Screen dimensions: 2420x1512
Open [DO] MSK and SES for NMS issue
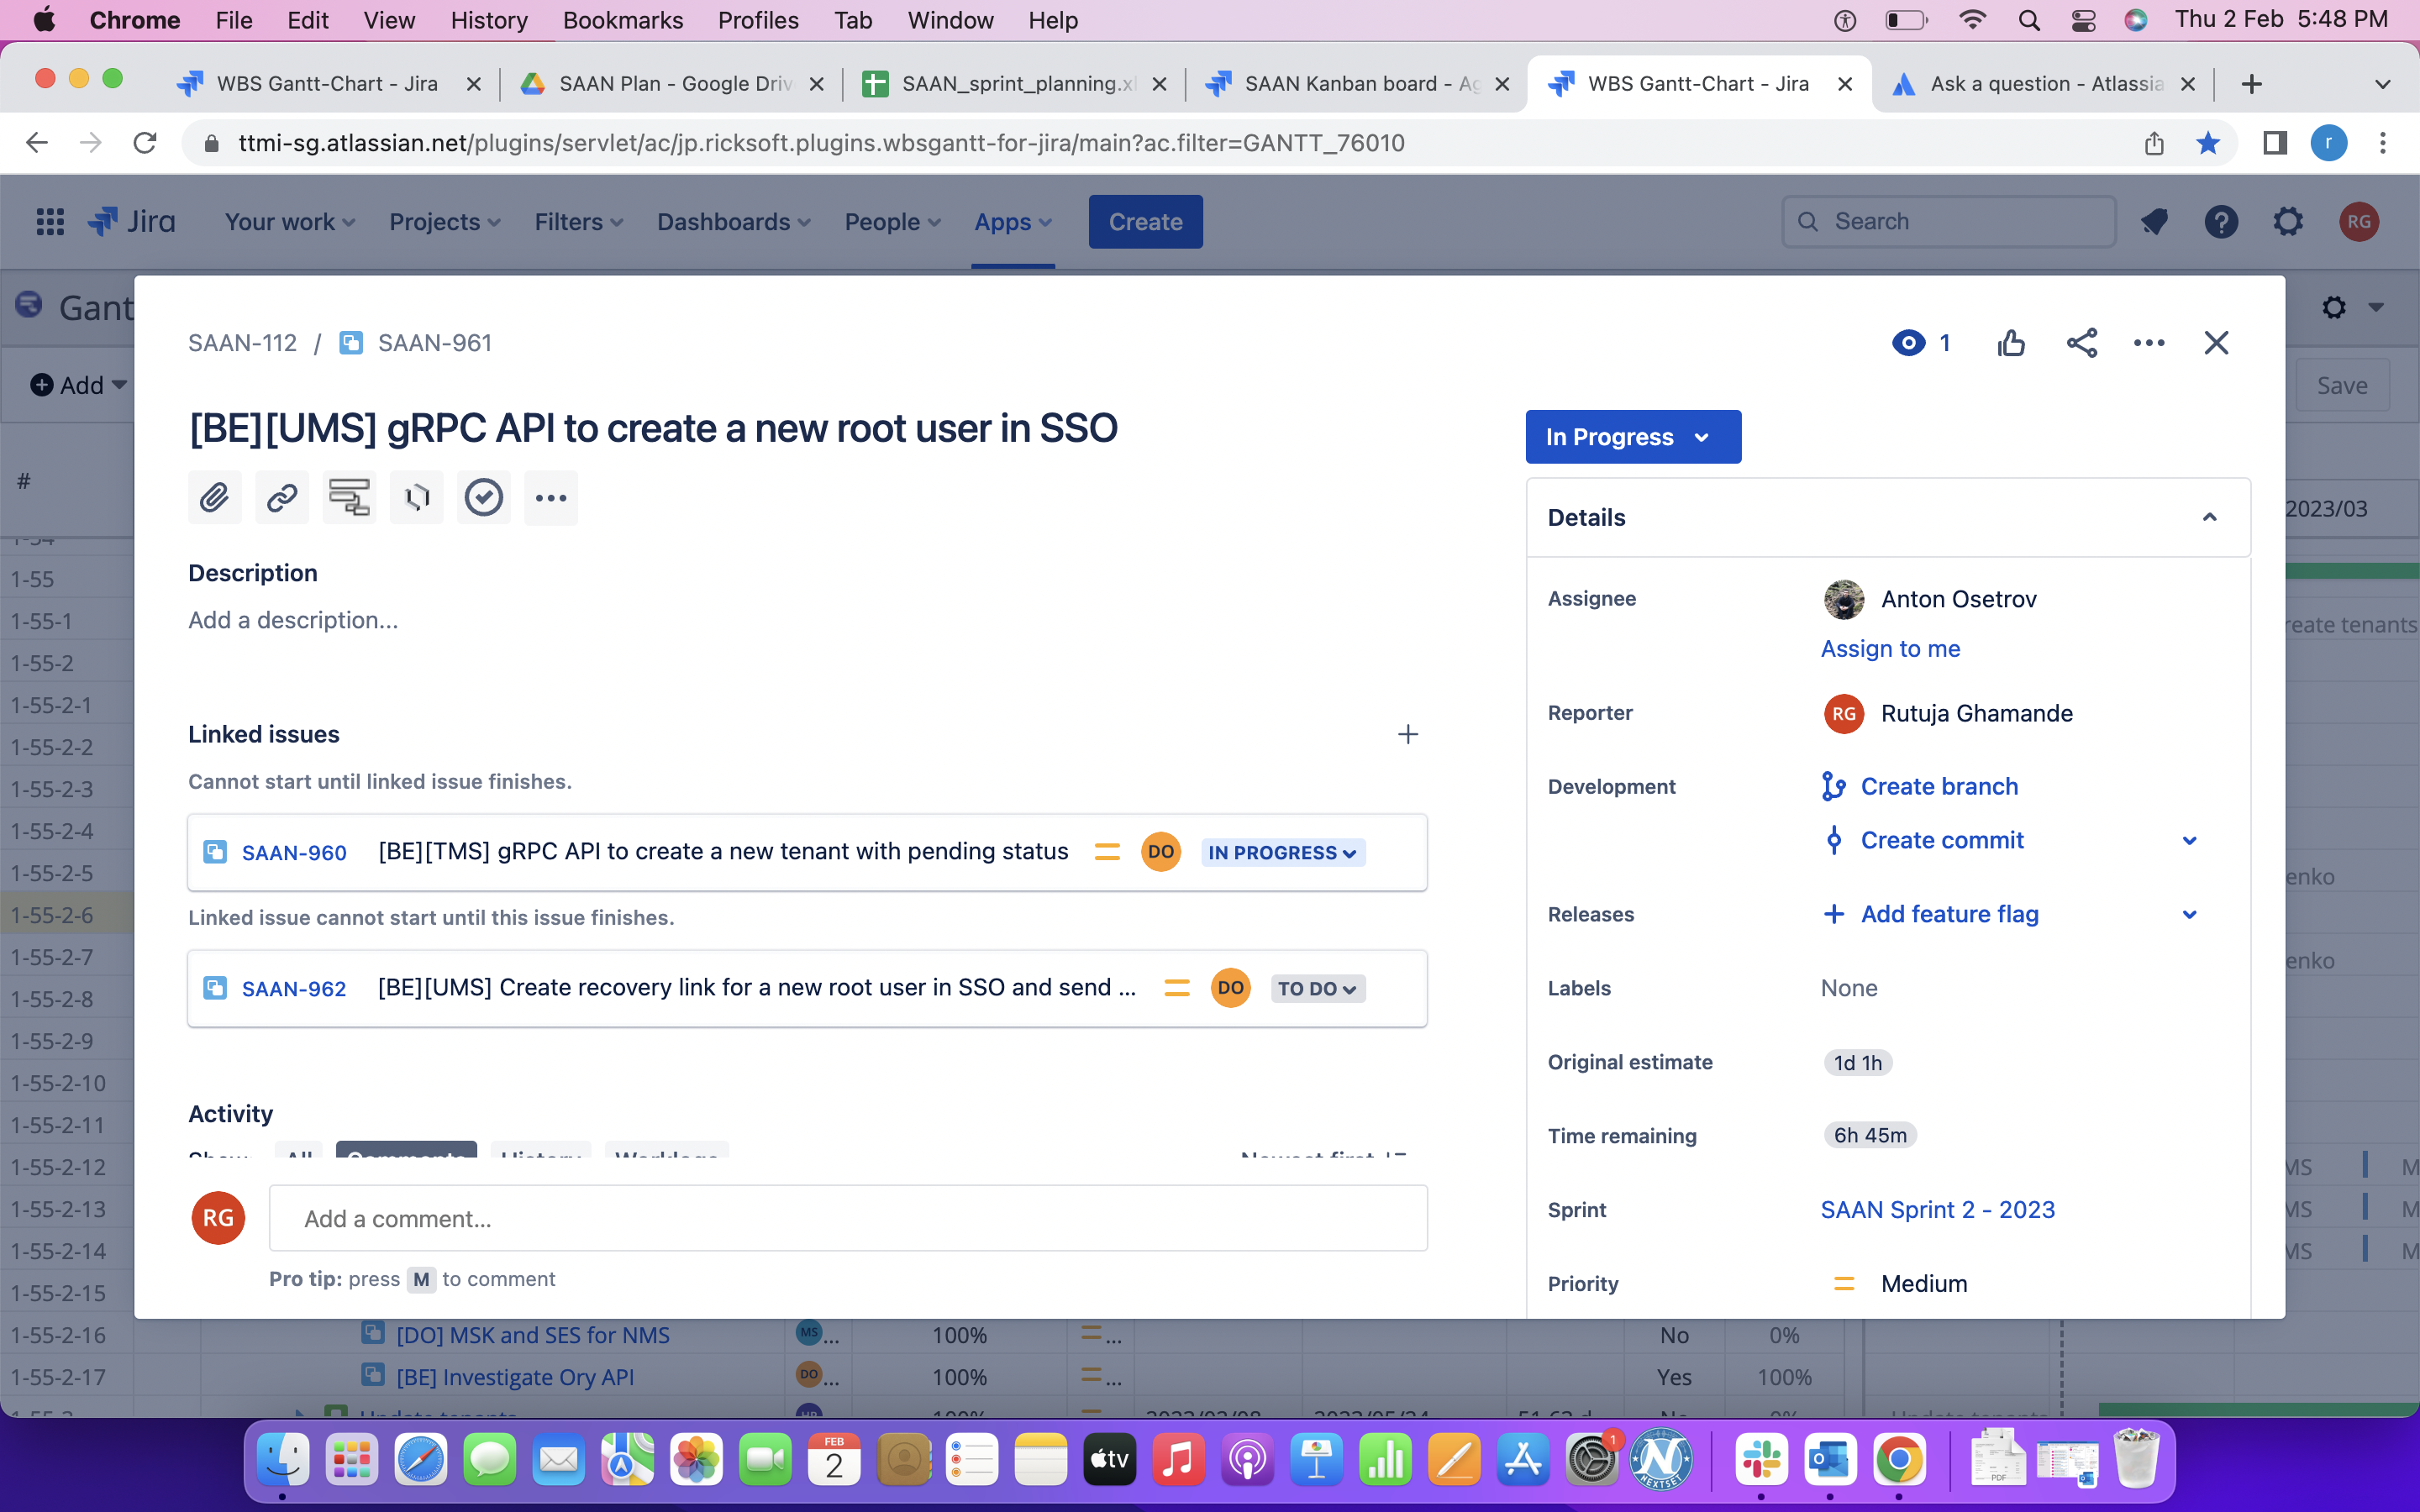click(532, 1335)
